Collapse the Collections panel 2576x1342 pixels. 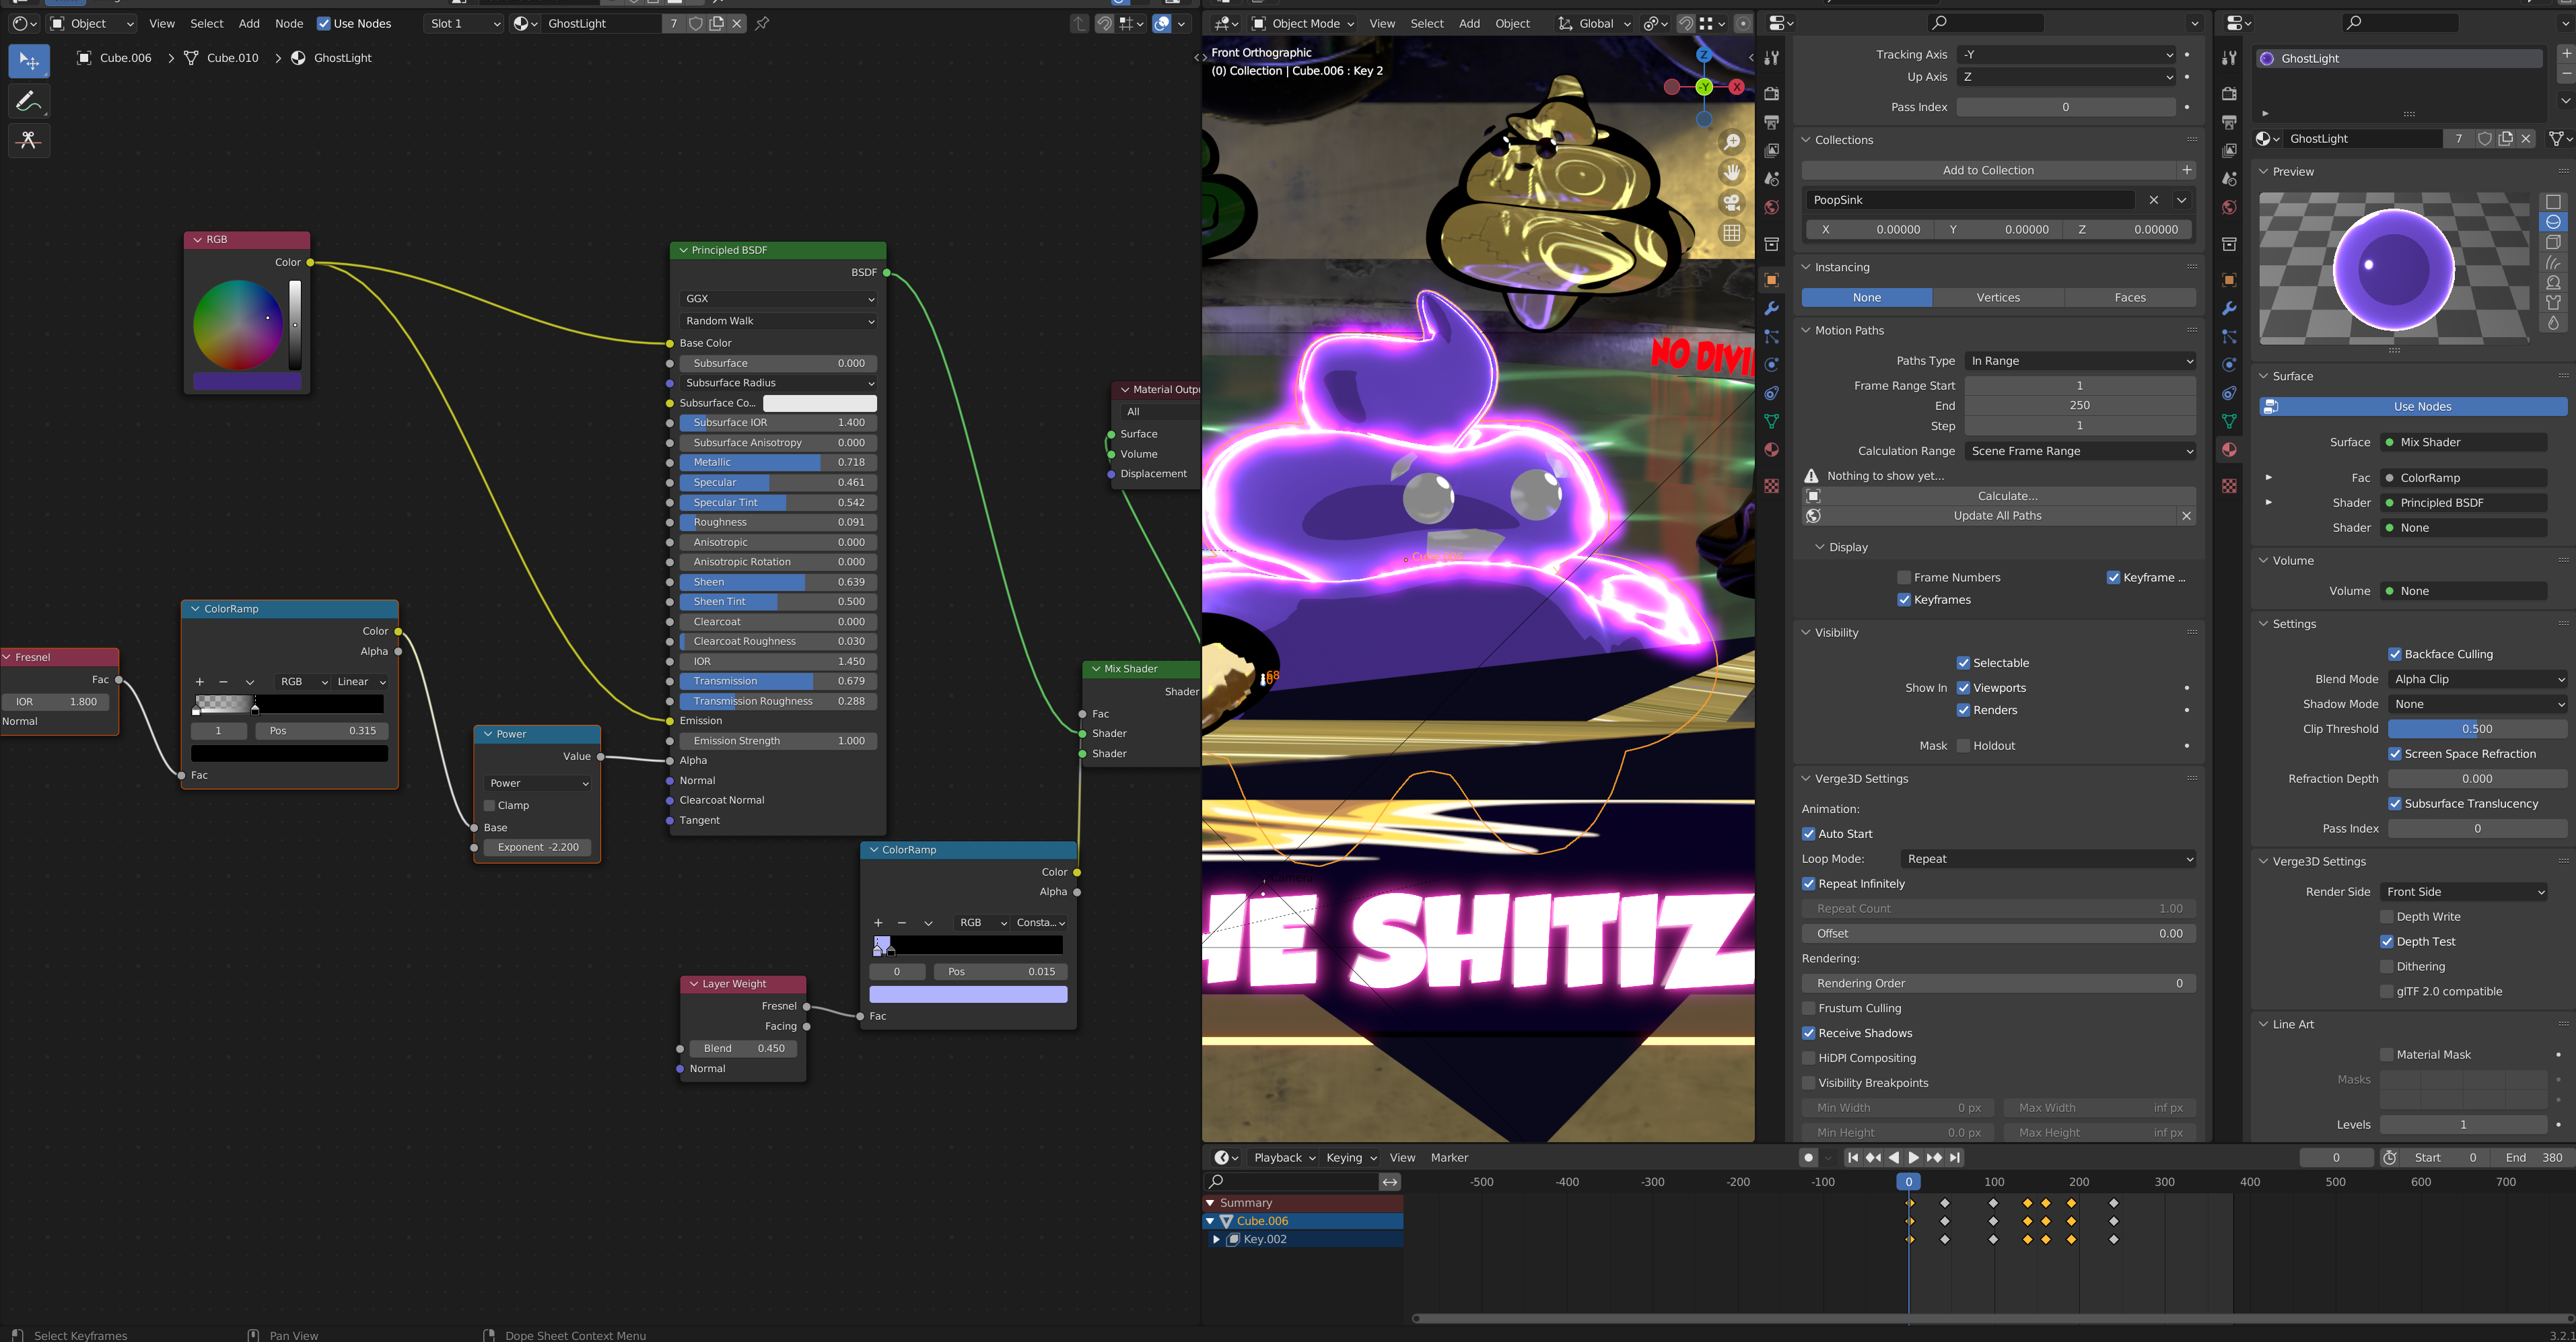1806,140
